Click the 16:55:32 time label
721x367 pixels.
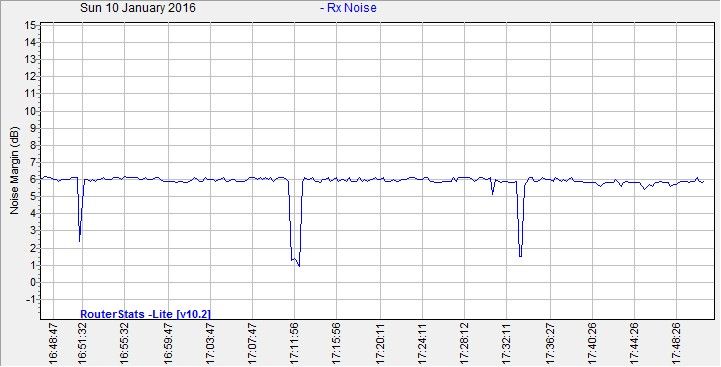tap(125, 343)
